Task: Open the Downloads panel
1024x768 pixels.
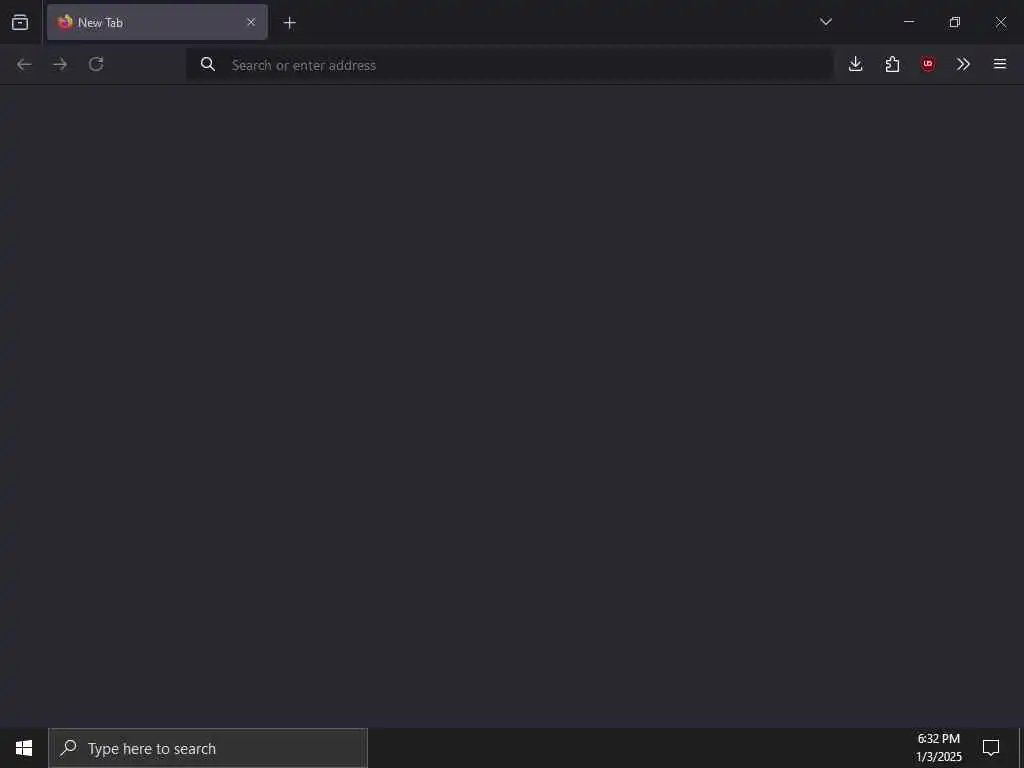Action: [856, 64]
